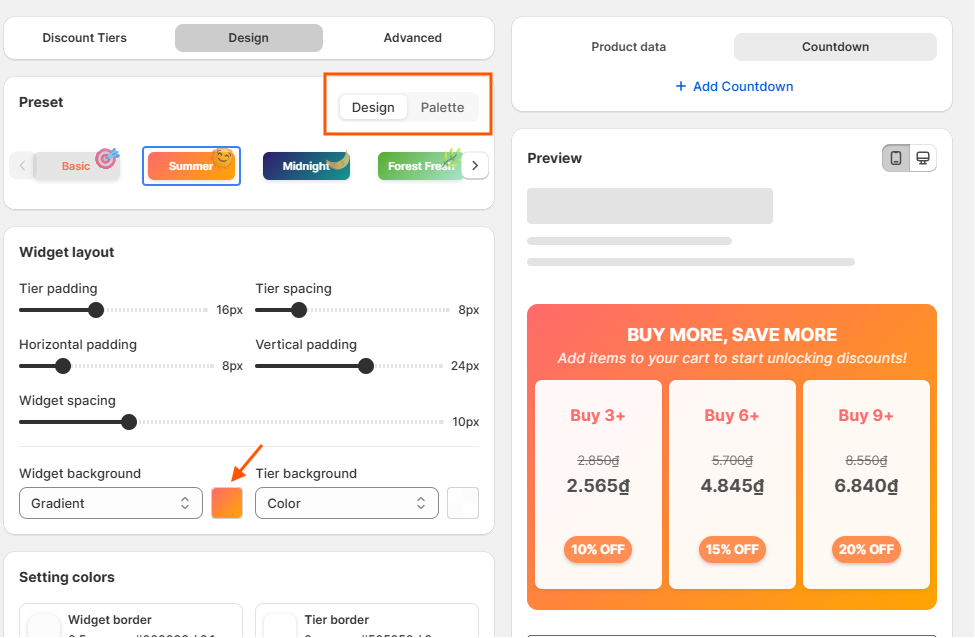Switch preview to desktop view icon
Viewport: 975px width, 638px height.
(x=923, y=158)
